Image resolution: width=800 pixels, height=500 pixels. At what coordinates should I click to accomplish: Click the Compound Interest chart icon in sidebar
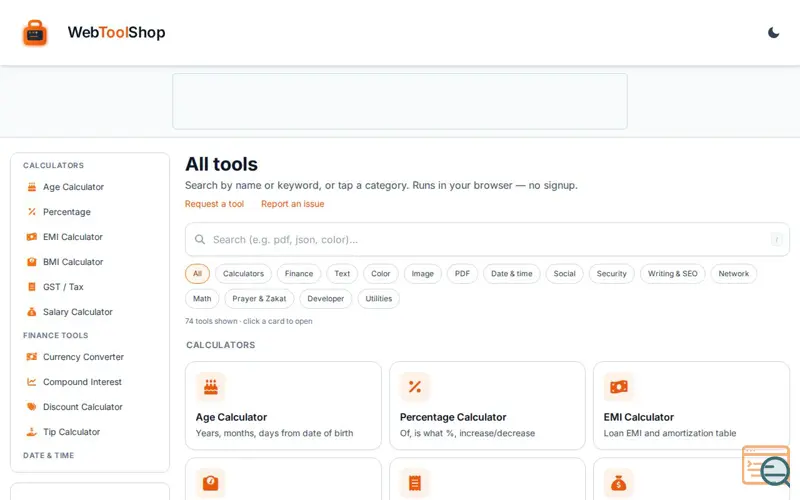click(x=32, y=382)
